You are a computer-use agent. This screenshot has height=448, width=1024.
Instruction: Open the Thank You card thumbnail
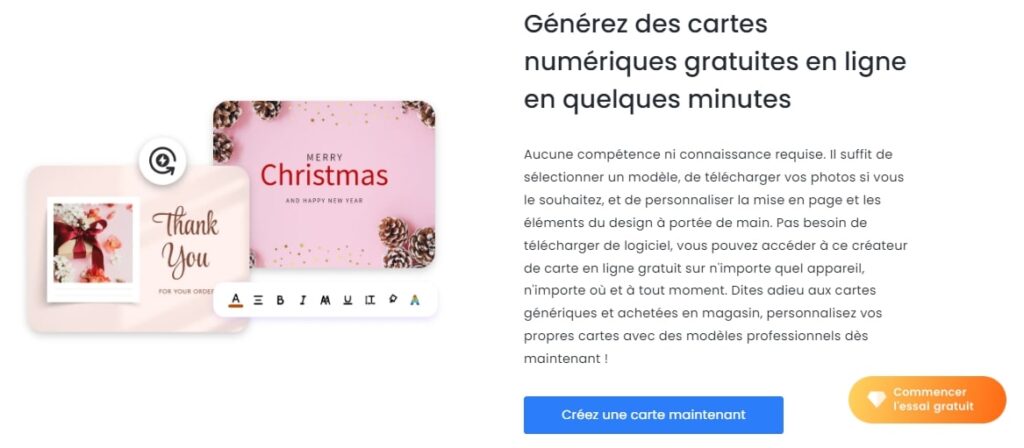(x=138, y=249)
